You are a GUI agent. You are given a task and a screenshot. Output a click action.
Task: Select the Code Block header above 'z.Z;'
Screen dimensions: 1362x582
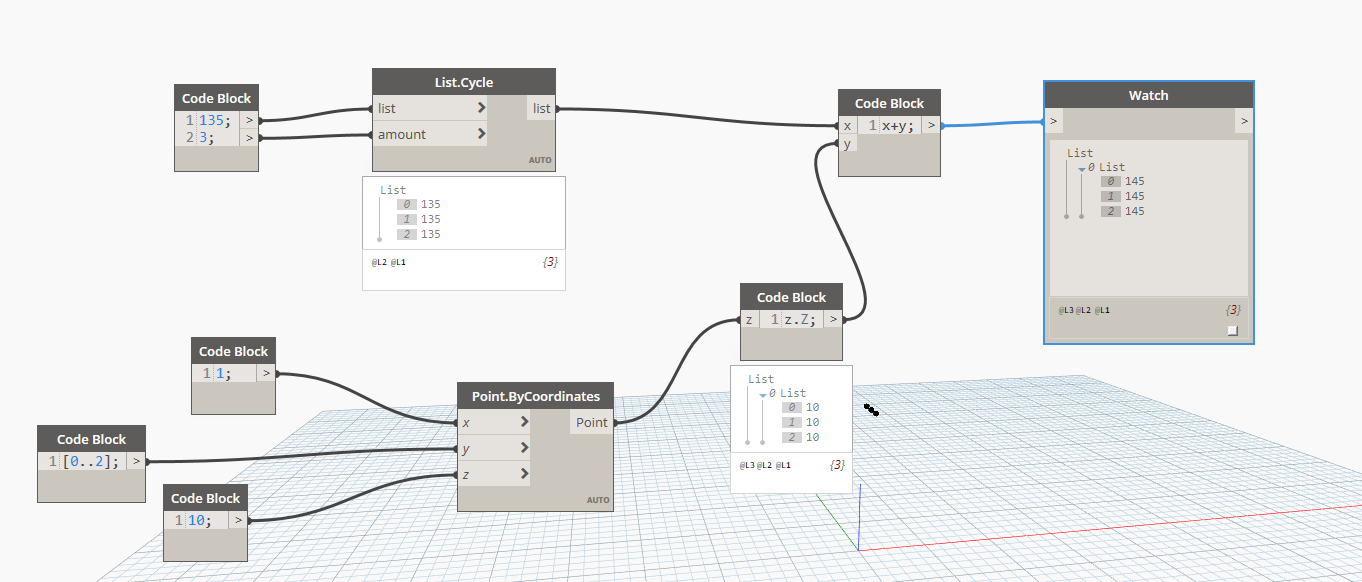[791, 297]
